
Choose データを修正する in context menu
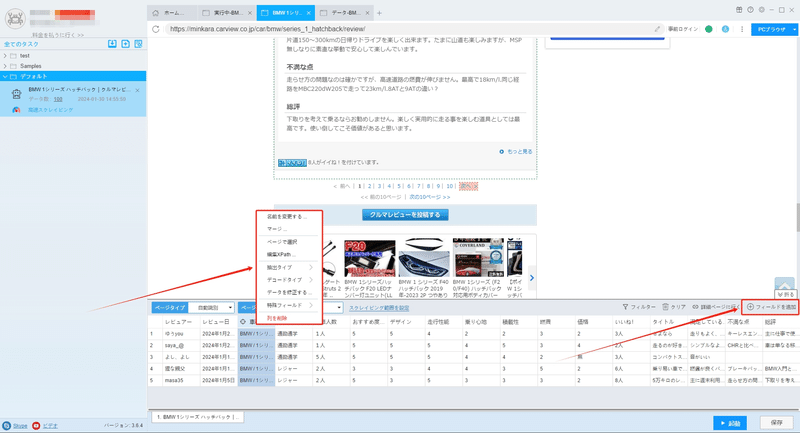[x=289, y=293]
